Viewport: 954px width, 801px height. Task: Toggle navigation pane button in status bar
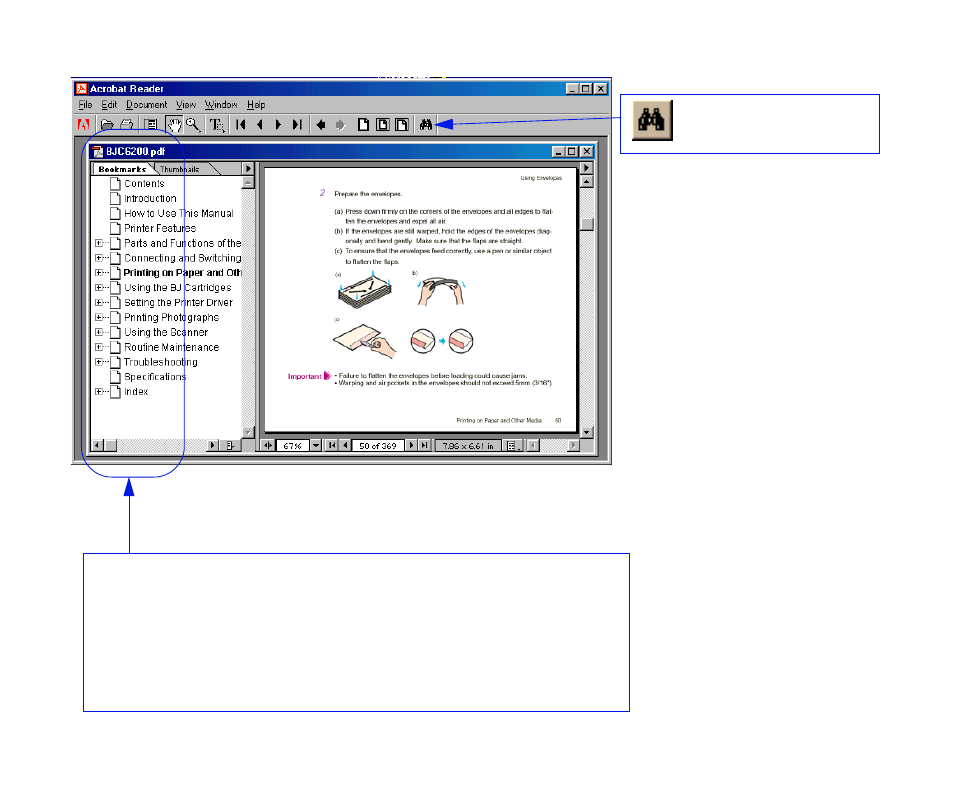(268, 446)
